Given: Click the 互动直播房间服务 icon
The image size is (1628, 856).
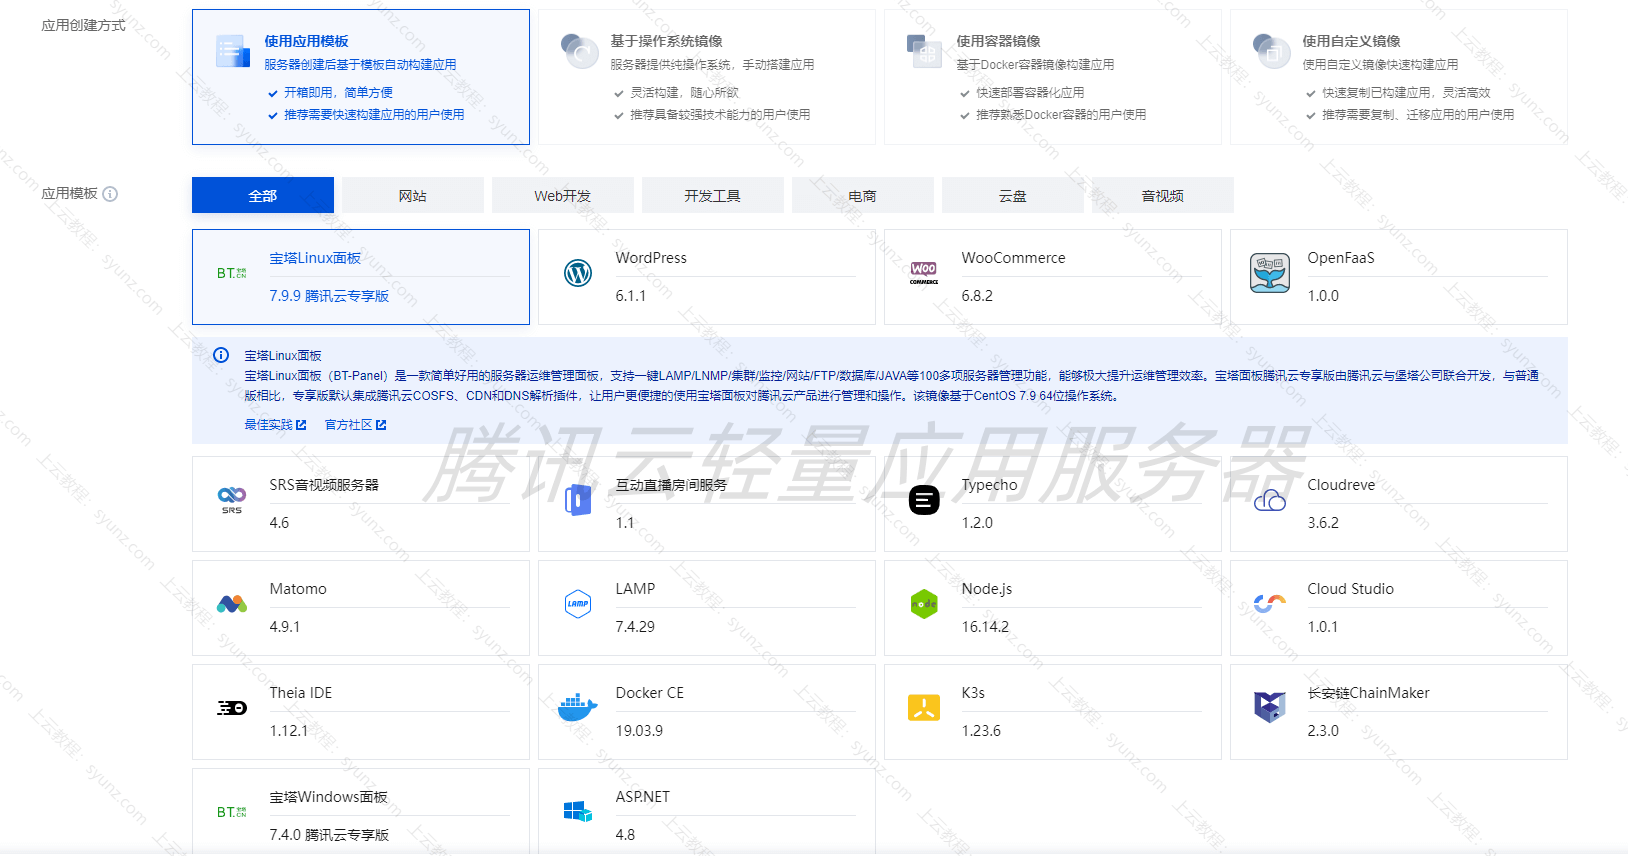Looking at the screenshot, I should 578,499.
